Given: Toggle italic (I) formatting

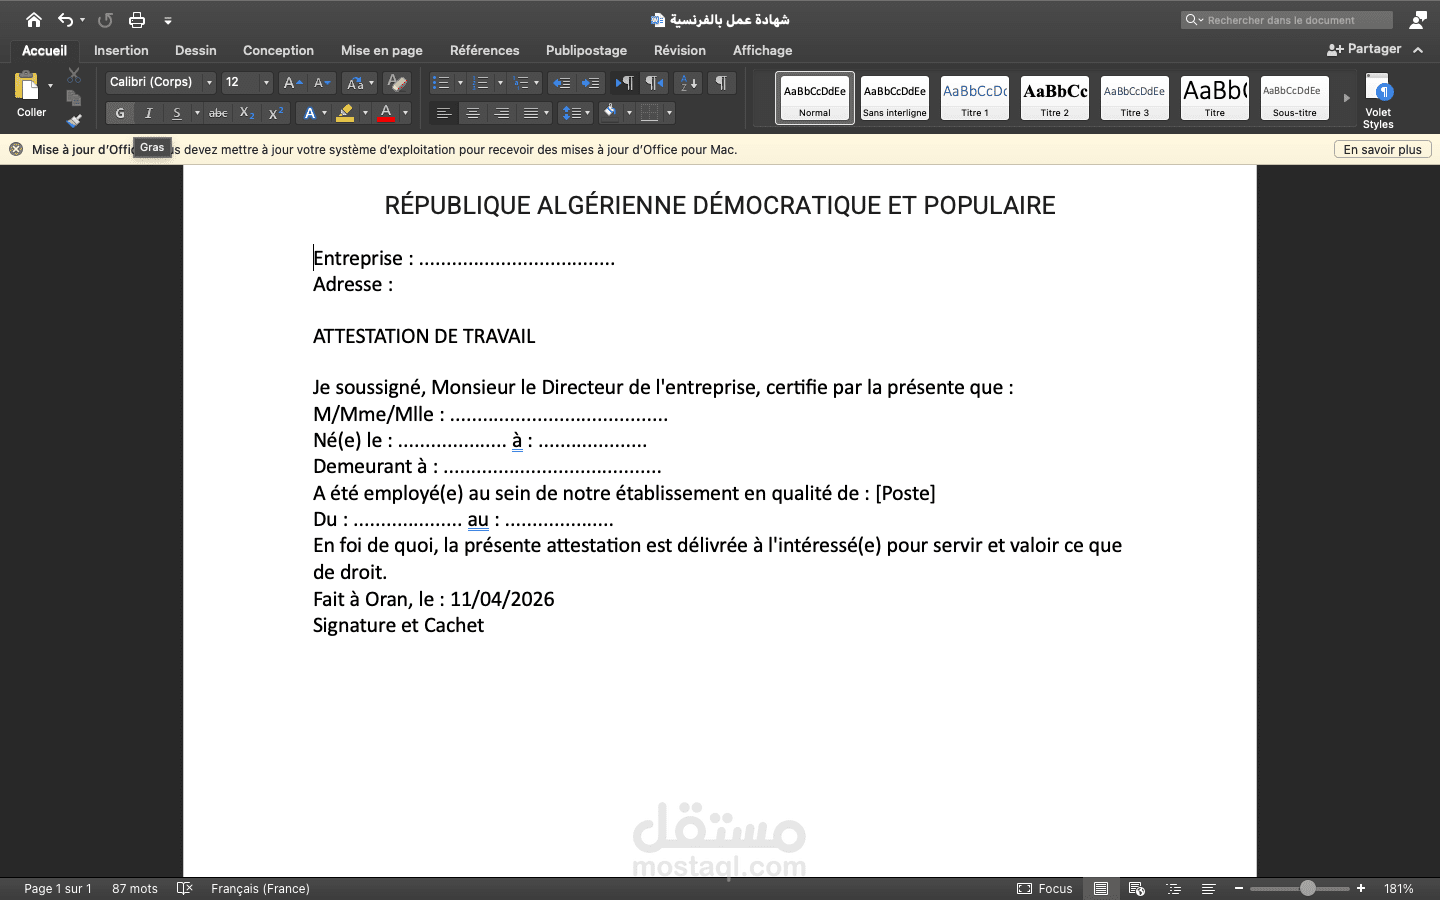Looking at the screenshot, I should (148, 113).
